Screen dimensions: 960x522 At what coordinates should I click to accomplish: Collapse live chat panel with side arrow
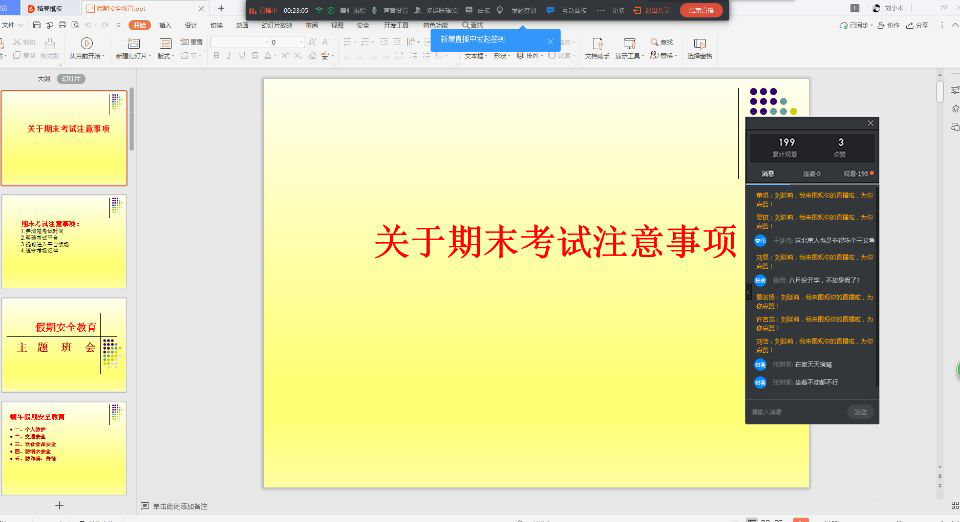749,291
